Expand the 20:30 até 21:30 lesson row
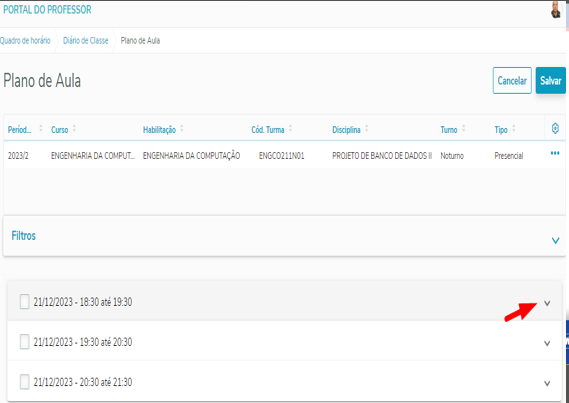 click(x=547, y=383)
